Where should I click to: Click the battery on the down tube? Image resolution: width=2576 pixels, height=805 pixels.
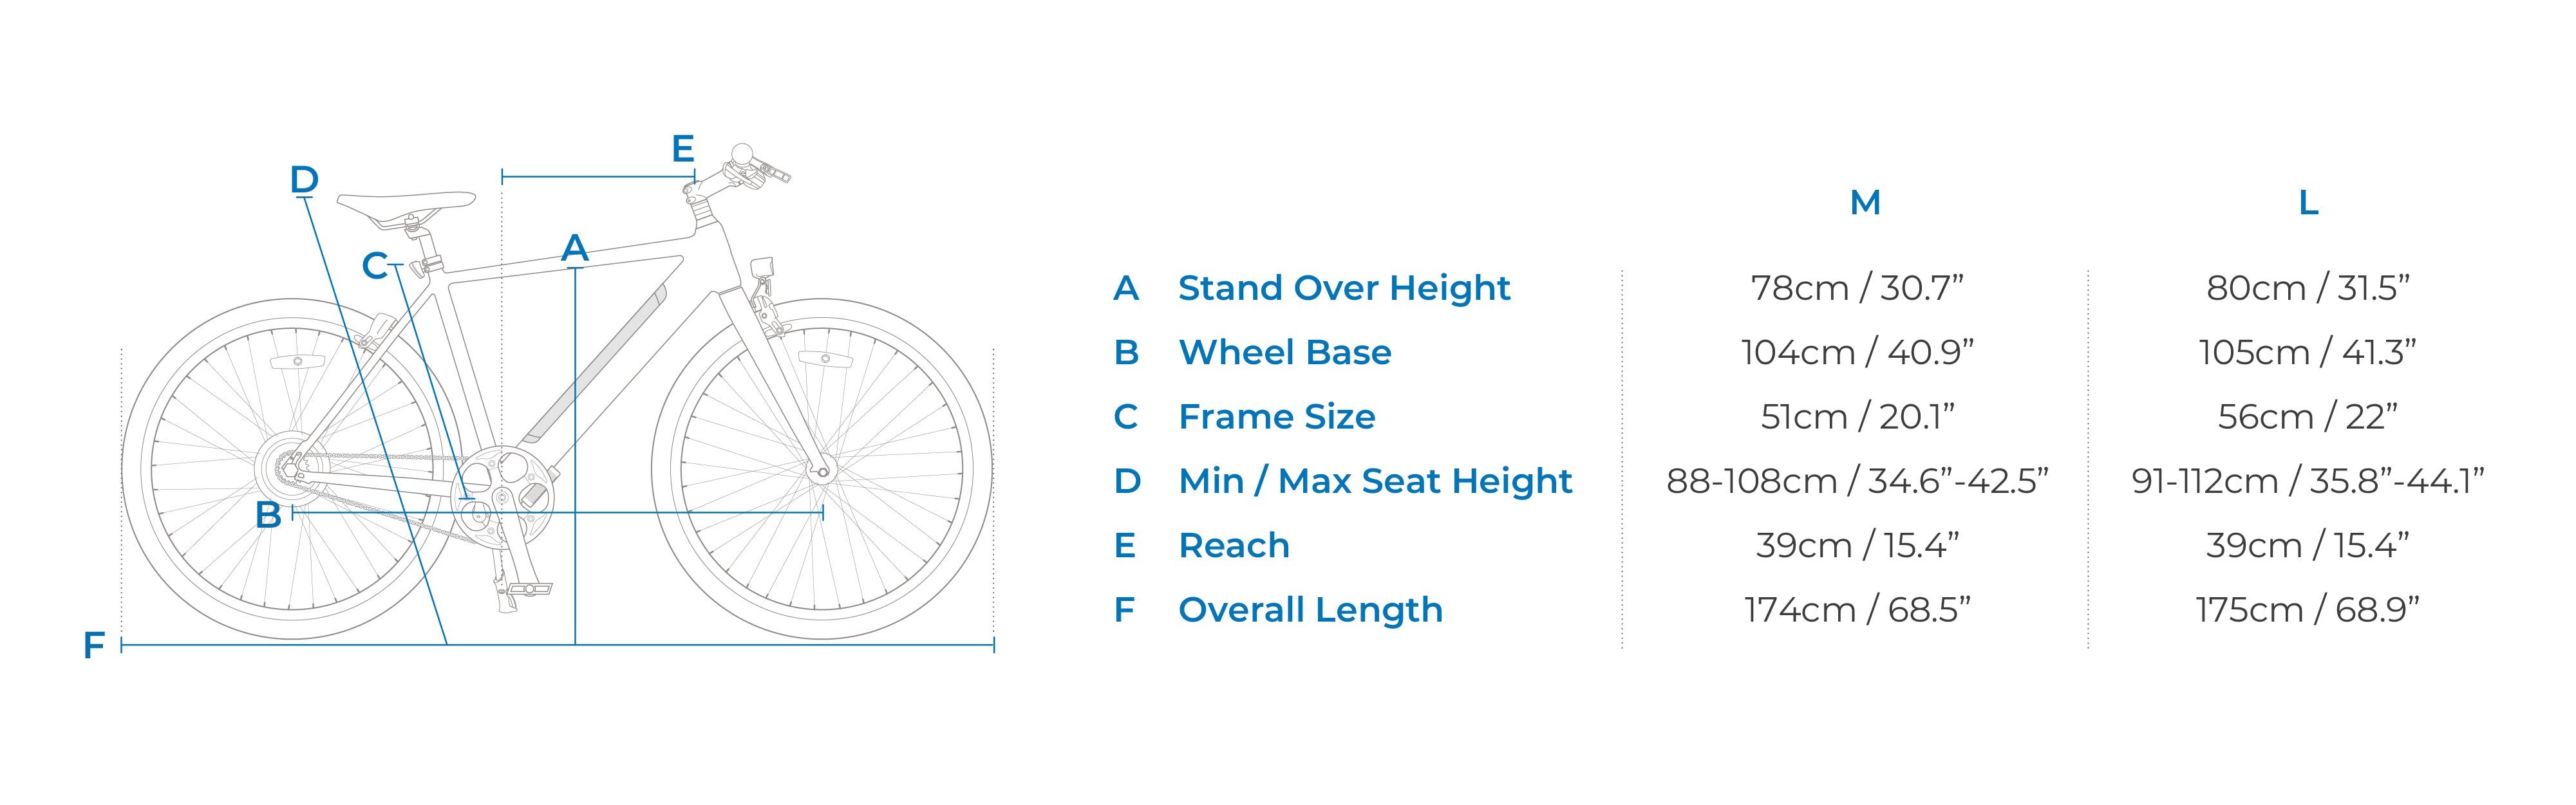tap(596, 361)
